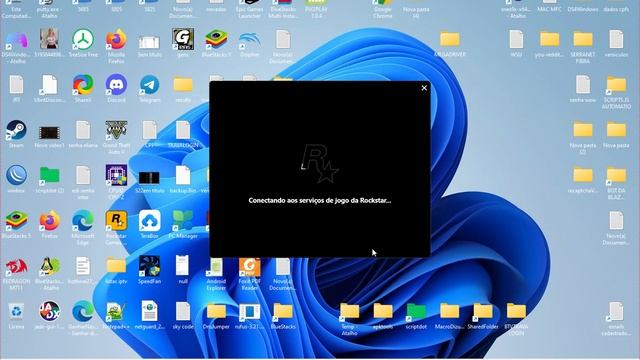Select the Novo video1 video file

[49, 132]
